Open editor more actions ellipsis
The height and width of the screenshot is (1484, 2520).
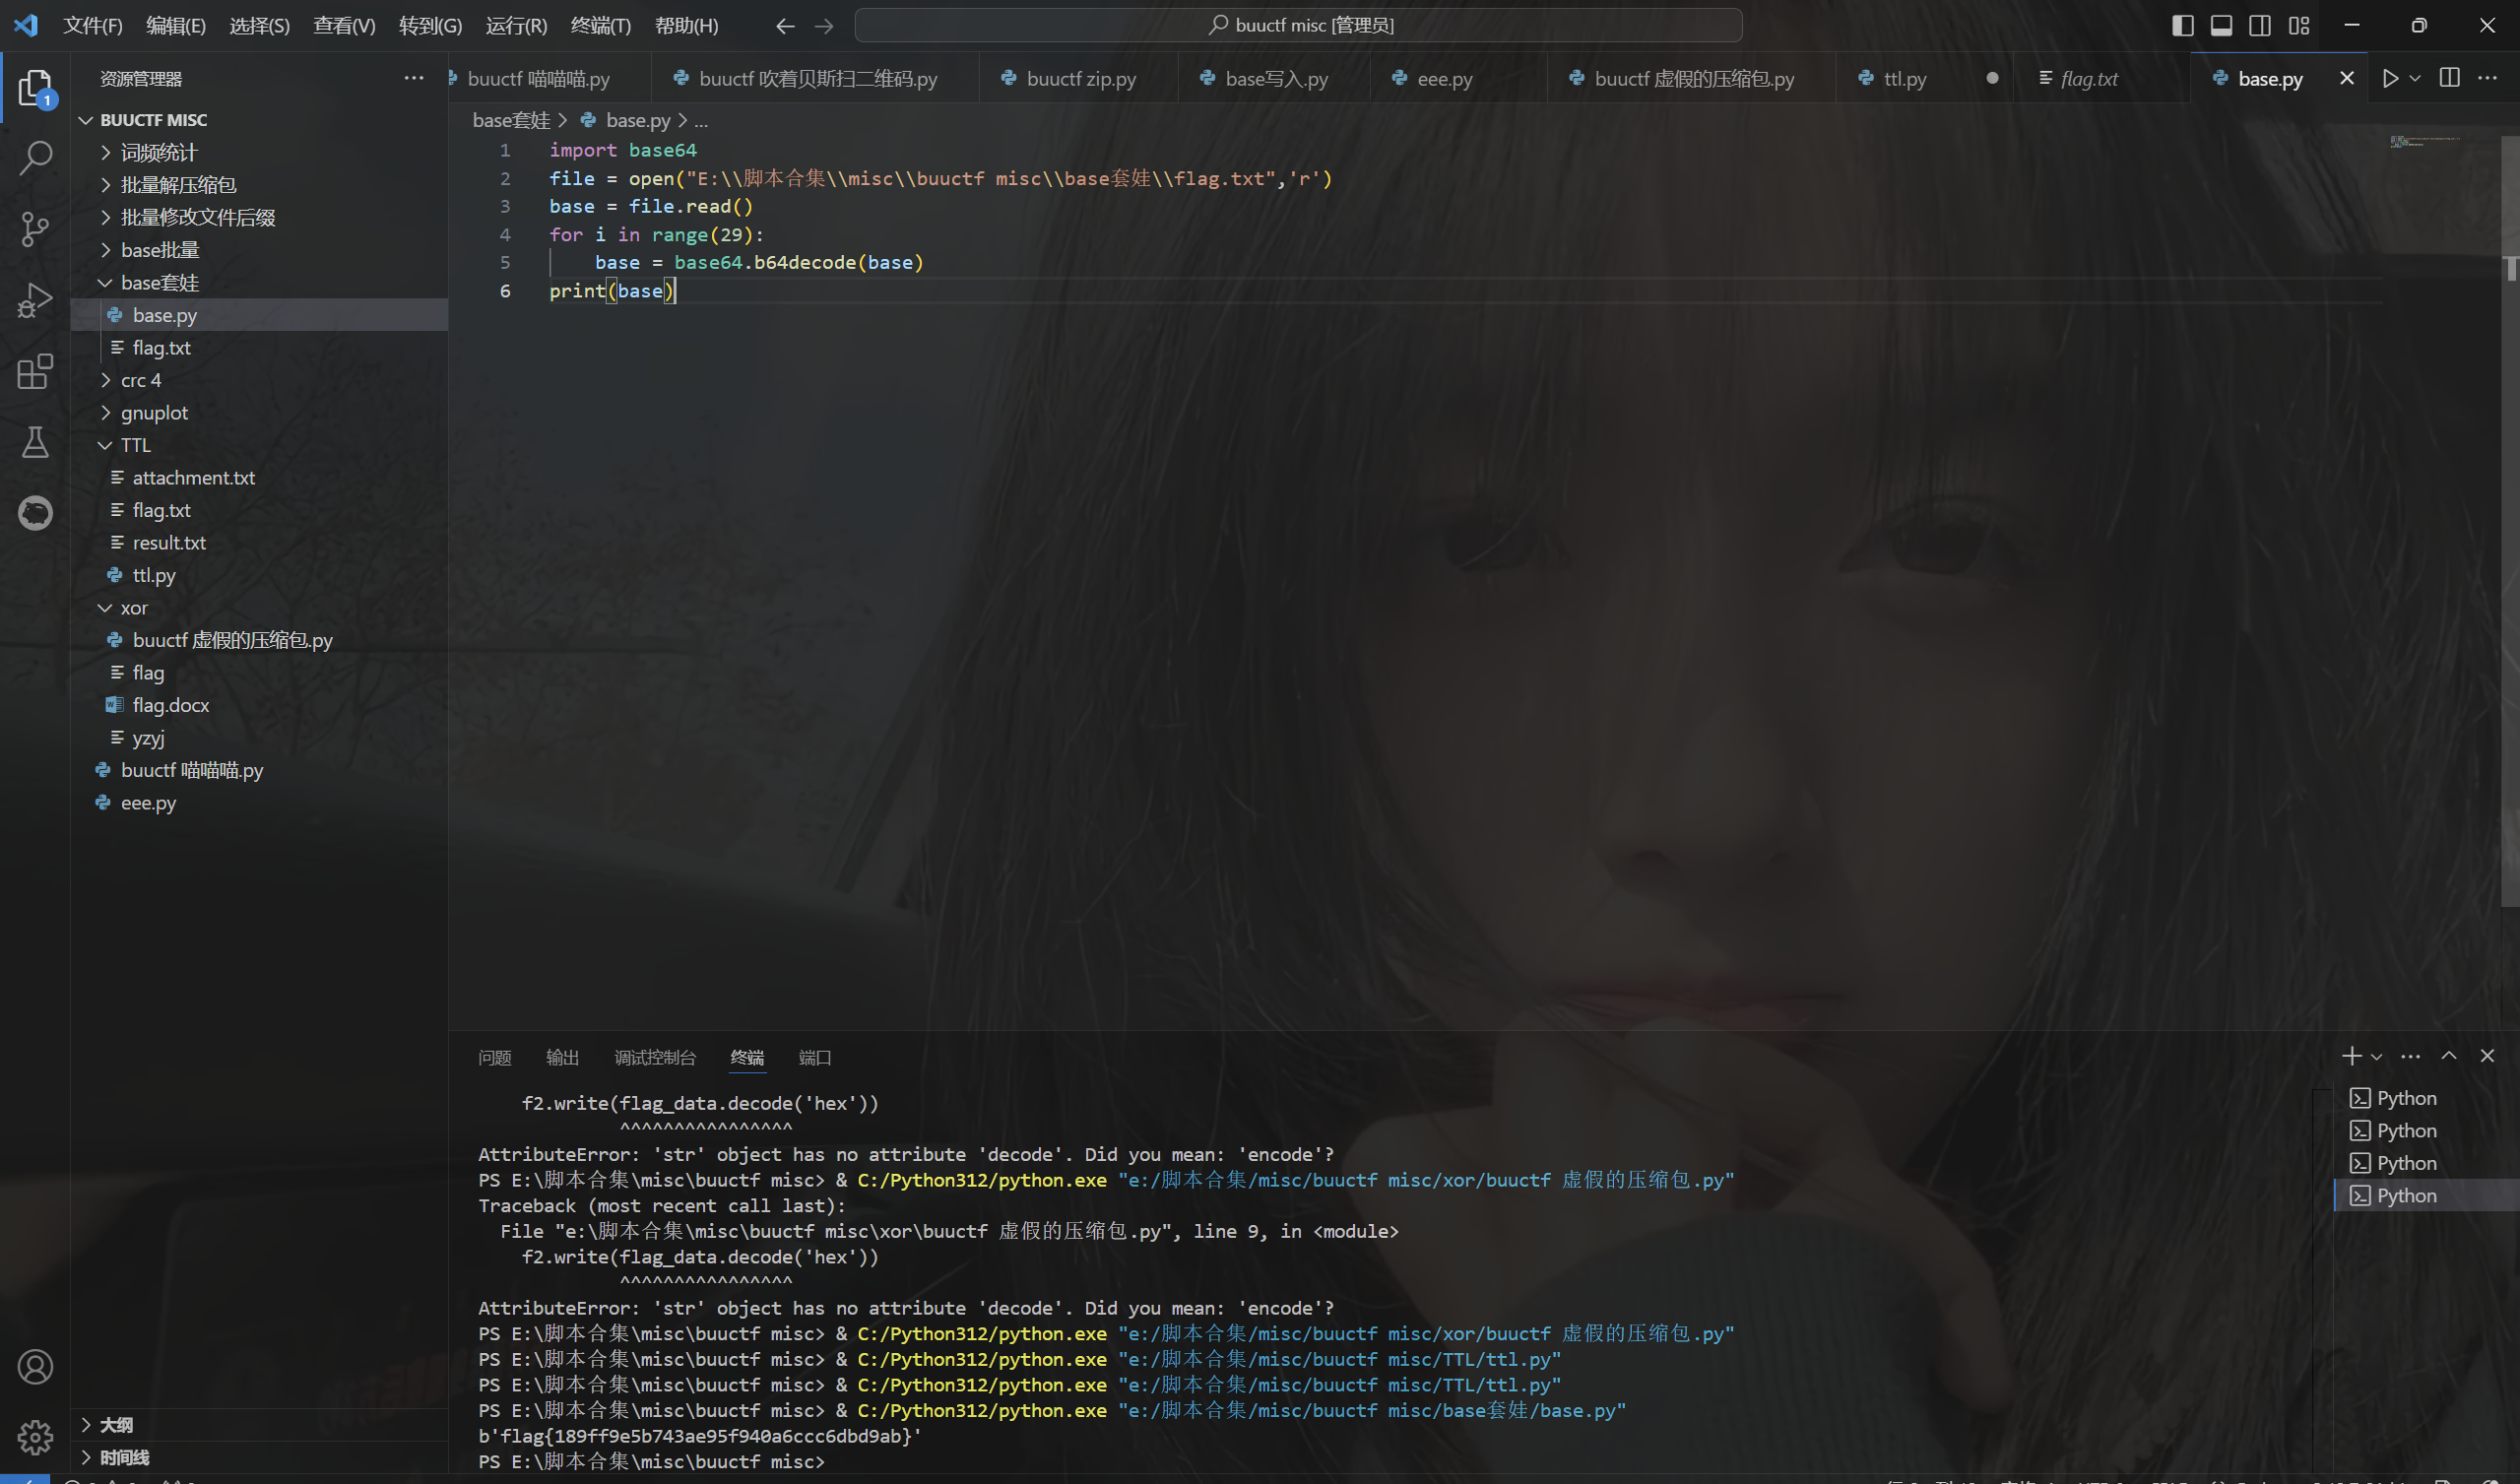click(2488, 78)
